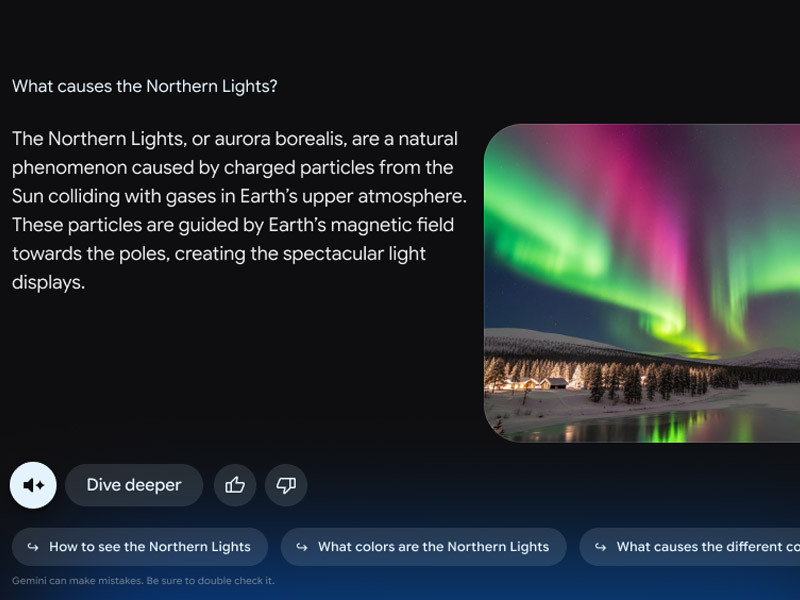This screenshot has height=600, width=800.
Task: Click arrow icon in 'How to see' chip
Action: point(33,547)
